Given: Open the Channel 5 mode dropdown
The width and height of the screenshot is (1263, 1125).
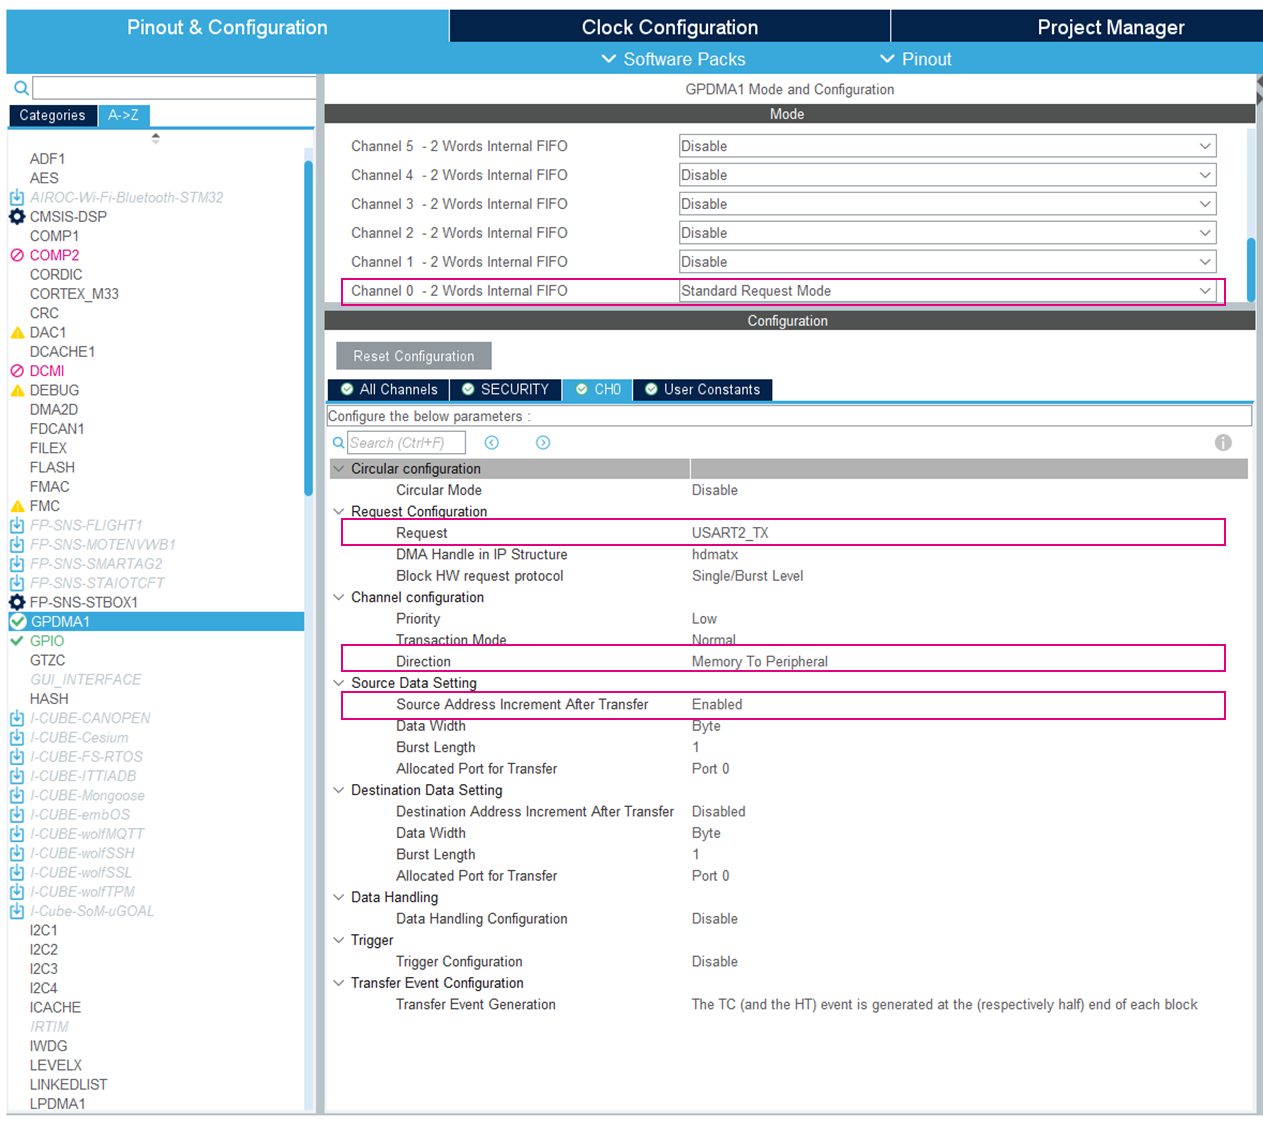Looking at the screenshot, I should tap(947, 146).
